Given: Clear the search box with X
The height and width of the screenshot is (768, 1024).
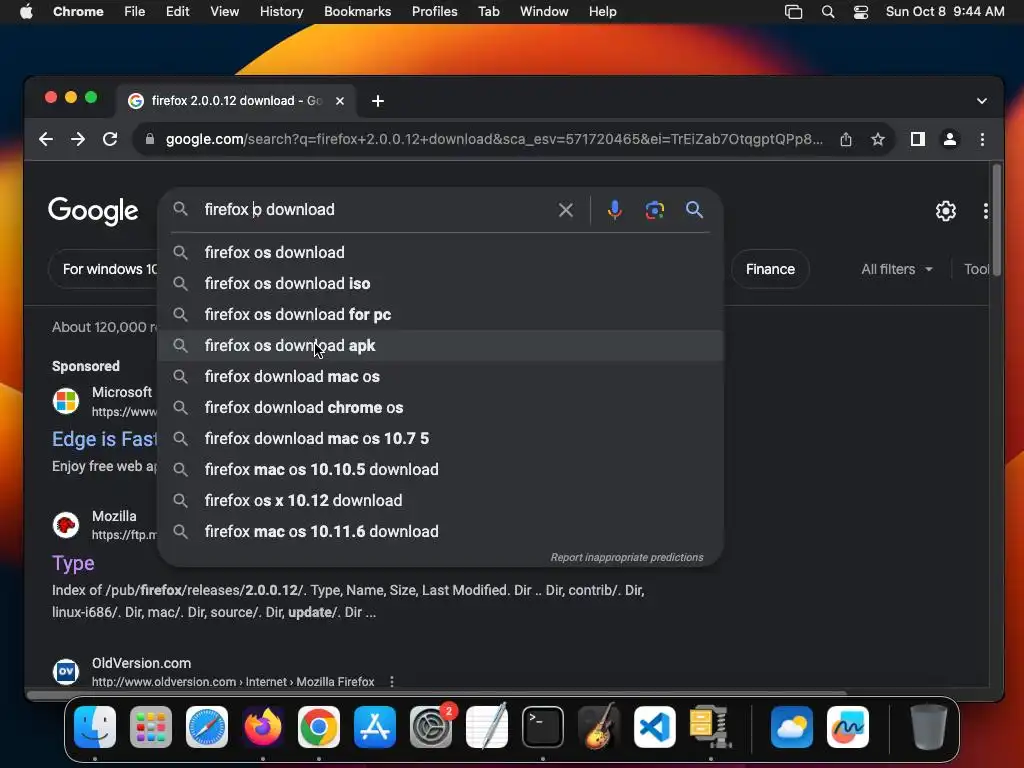Looking at the screenshot, I should pos(566,210).
